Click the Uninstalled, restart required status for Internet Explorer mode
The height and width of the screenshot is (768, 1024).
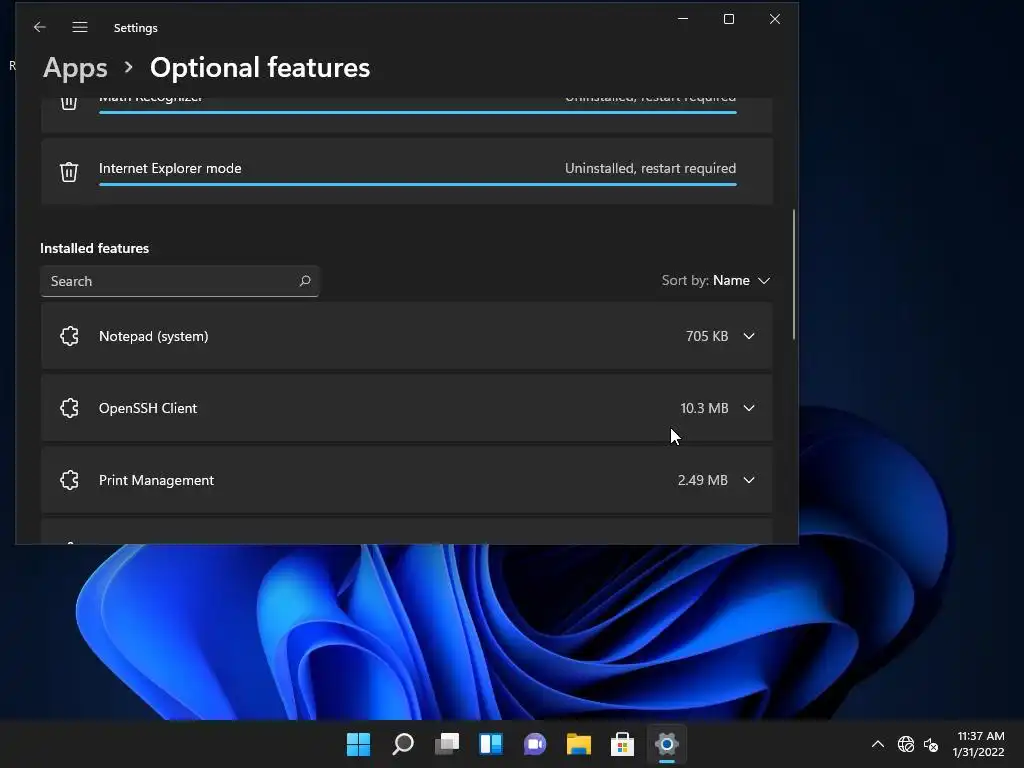[x=650, y=168]
